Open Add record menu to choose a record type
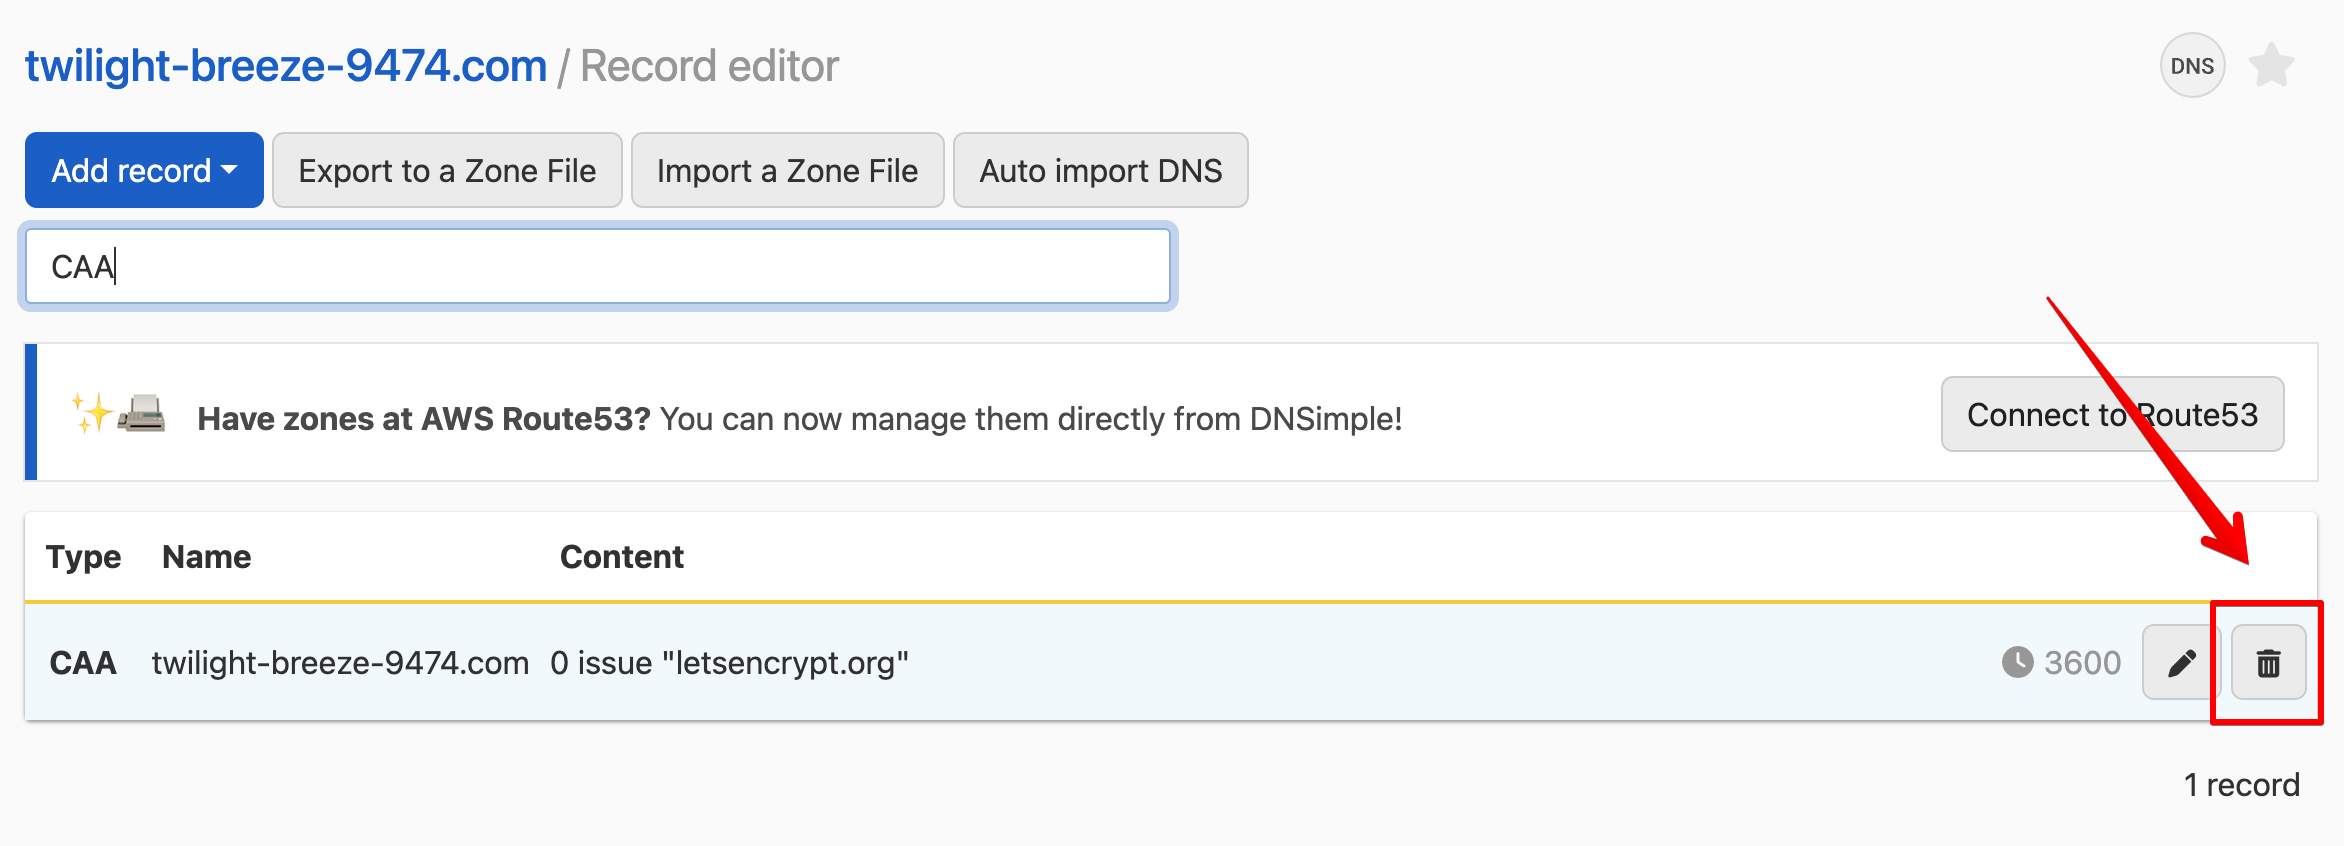Screen dimensions: 2344x846 [143, 170]
